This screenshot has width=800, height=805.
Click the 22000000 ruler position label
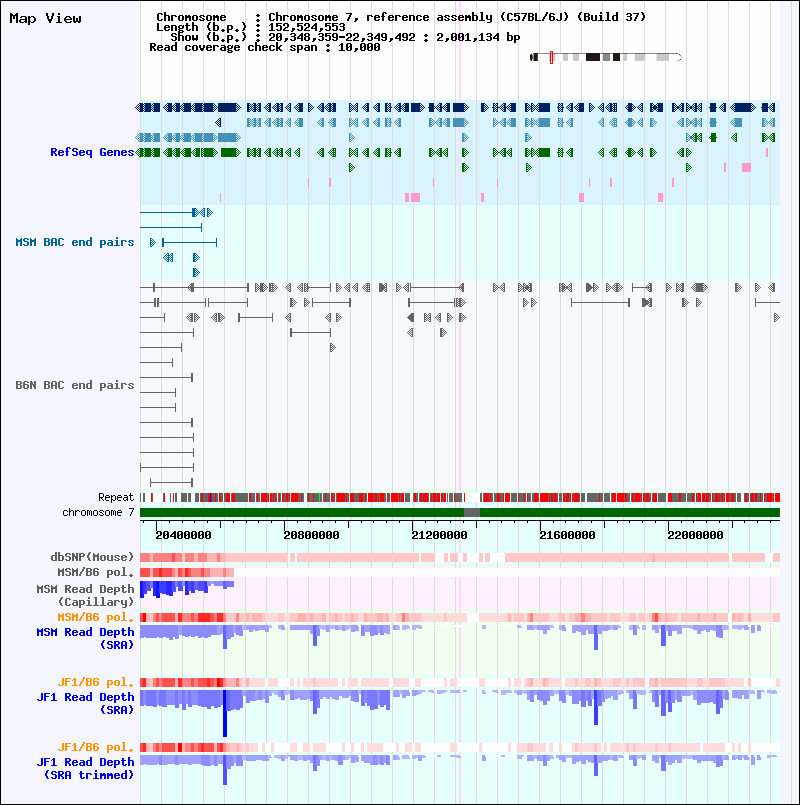click(x=695, y=535)
